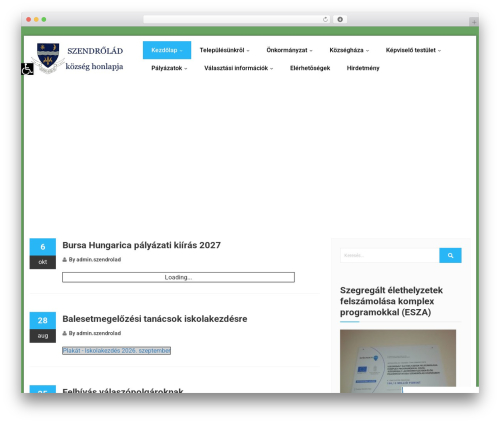Open the Kezdőlap menu
Screen dimensions: 500x423
(167, 50)
